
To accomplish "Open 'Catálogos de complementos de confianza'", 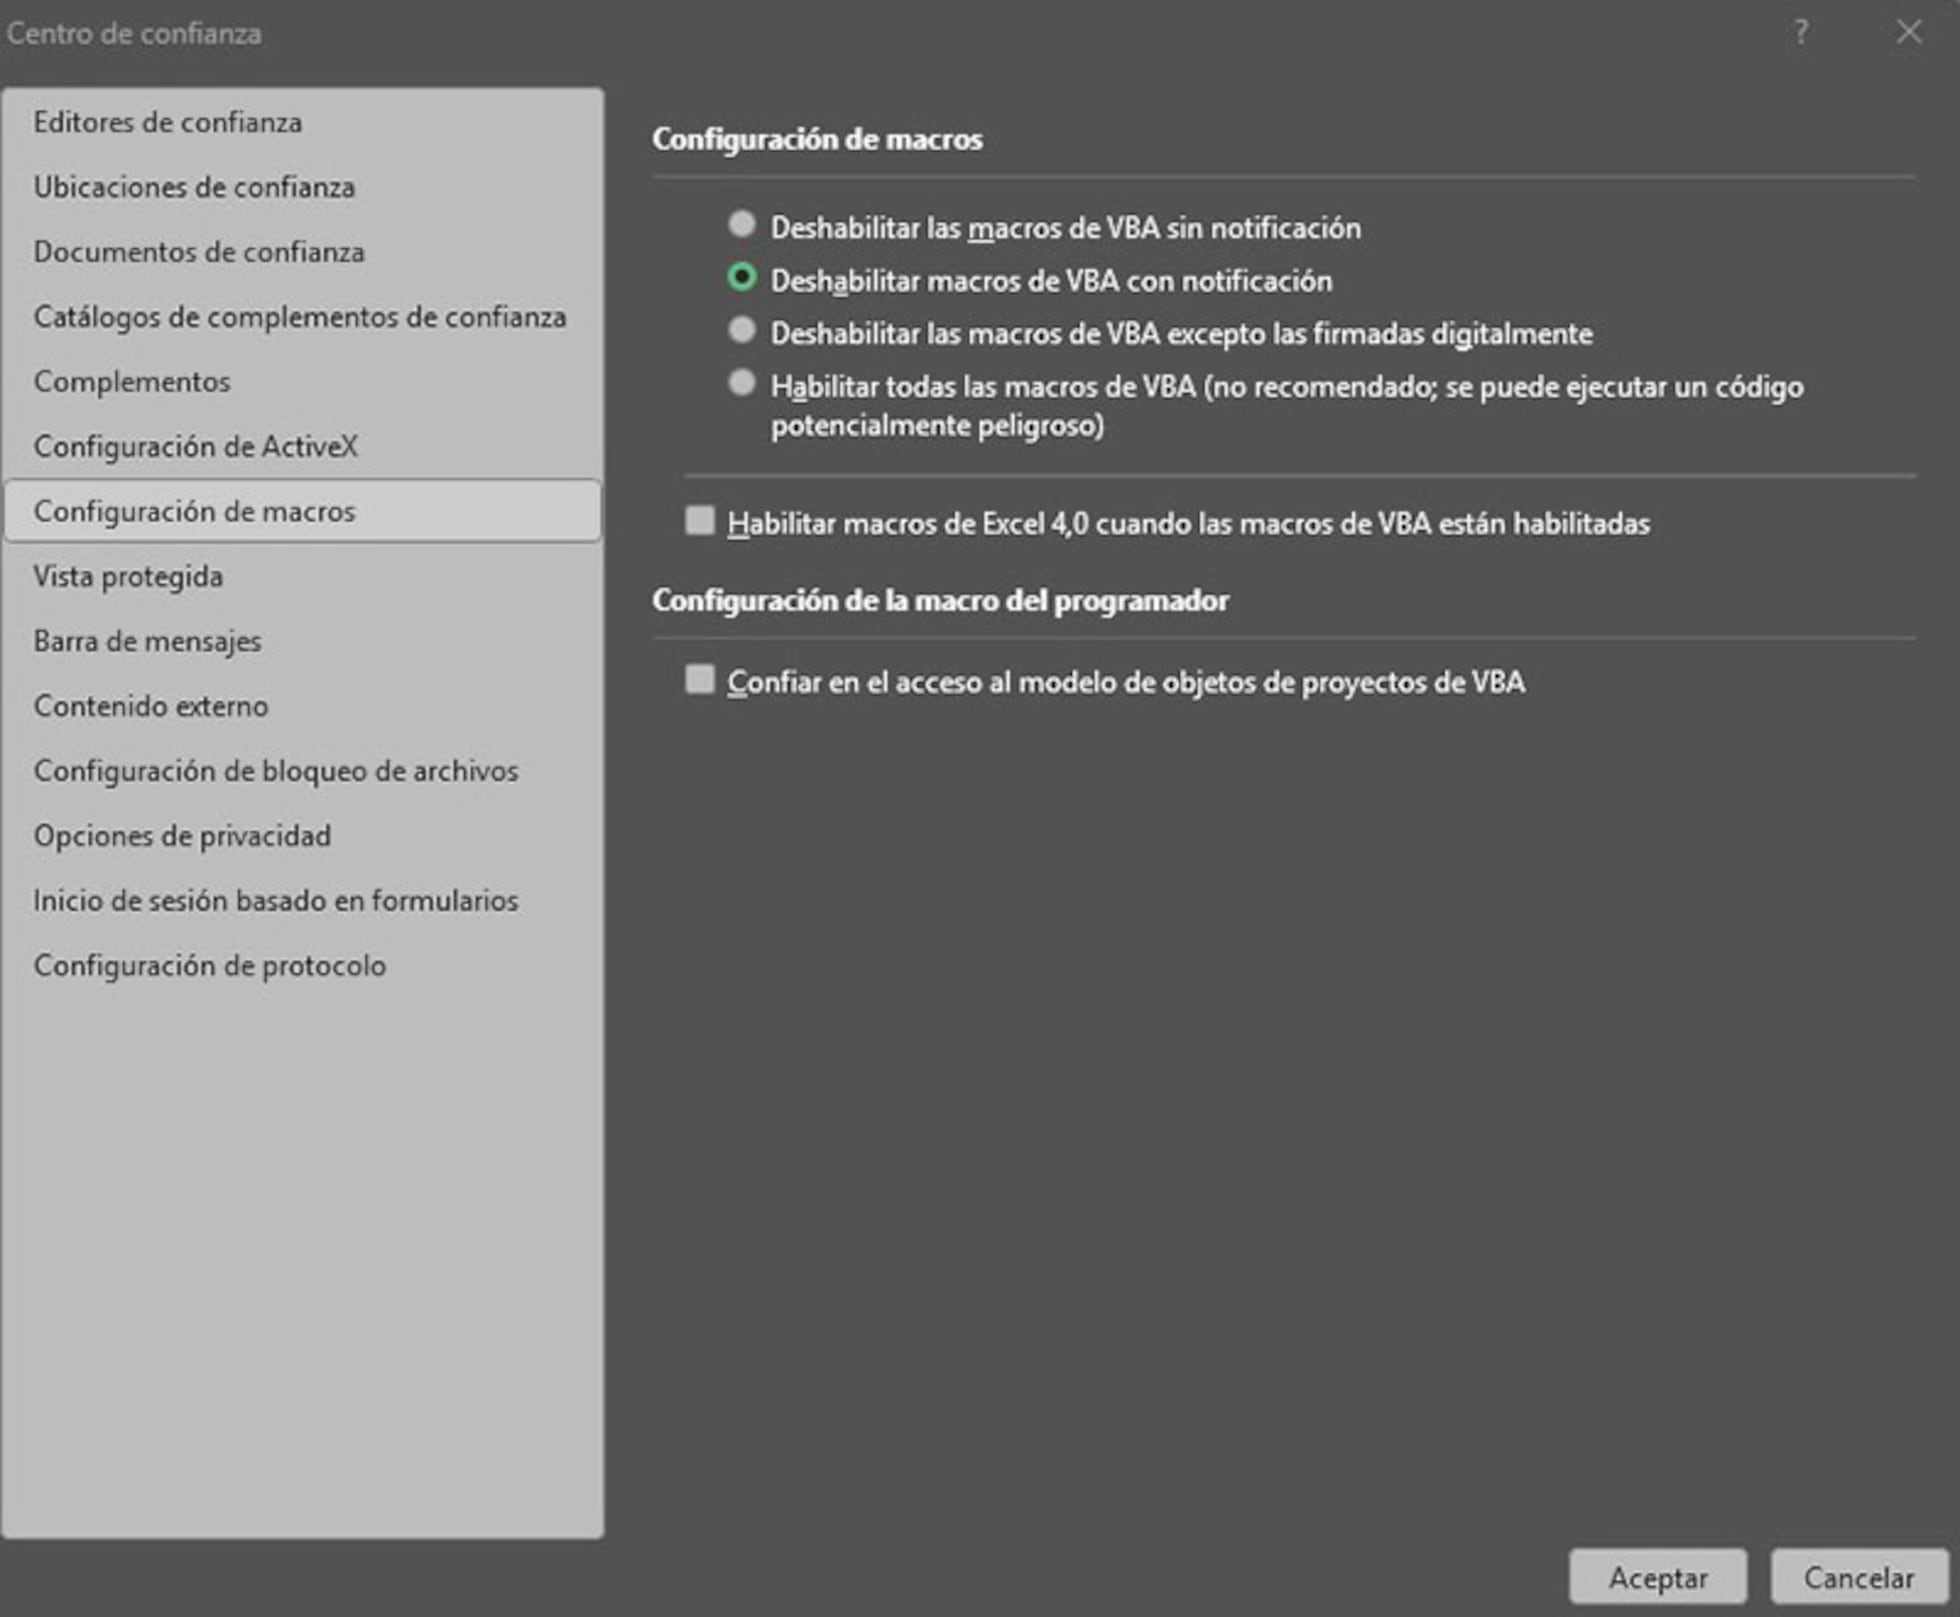I will [x=300, y=317].
